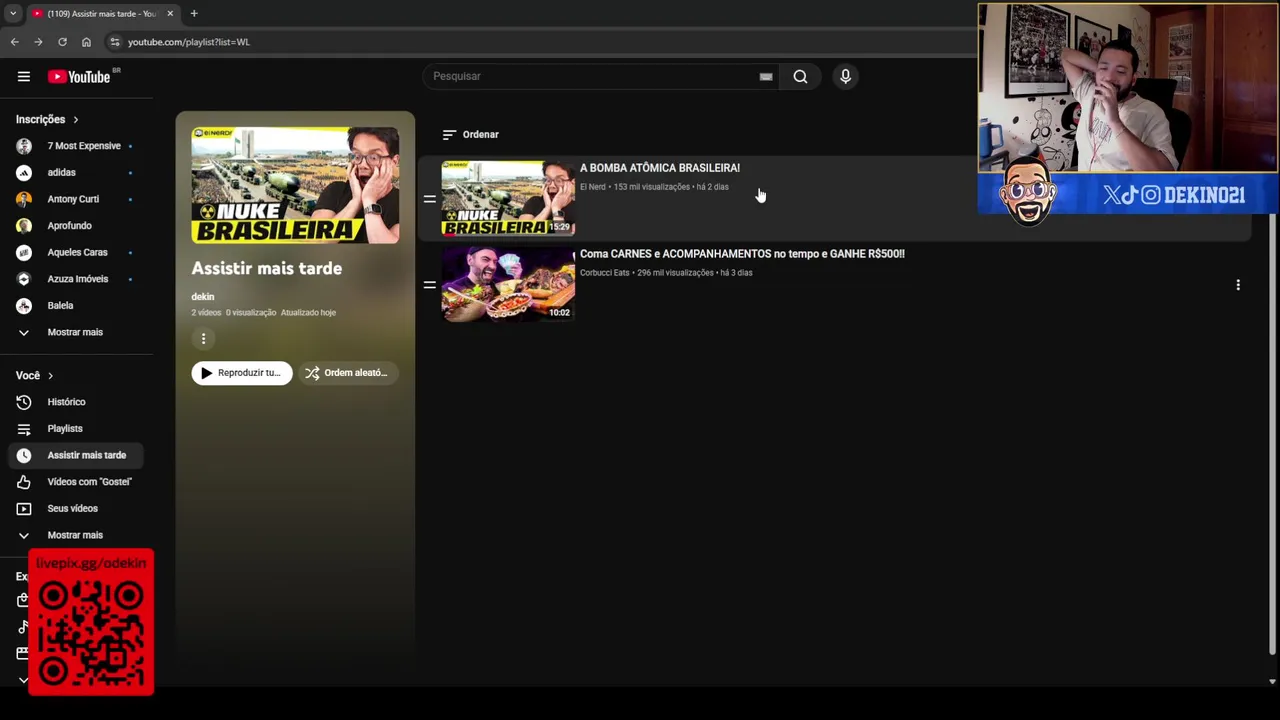Image resolution: width=1280 pixels, height=720 pixels.
Task: Click Reproduzir tudo play button
Action: point(242,373)
